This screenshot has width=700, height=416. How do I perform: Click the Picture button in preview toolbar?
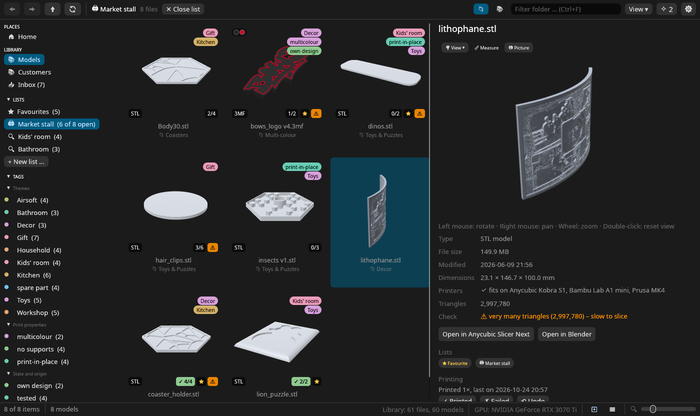[x=519, y=48]
